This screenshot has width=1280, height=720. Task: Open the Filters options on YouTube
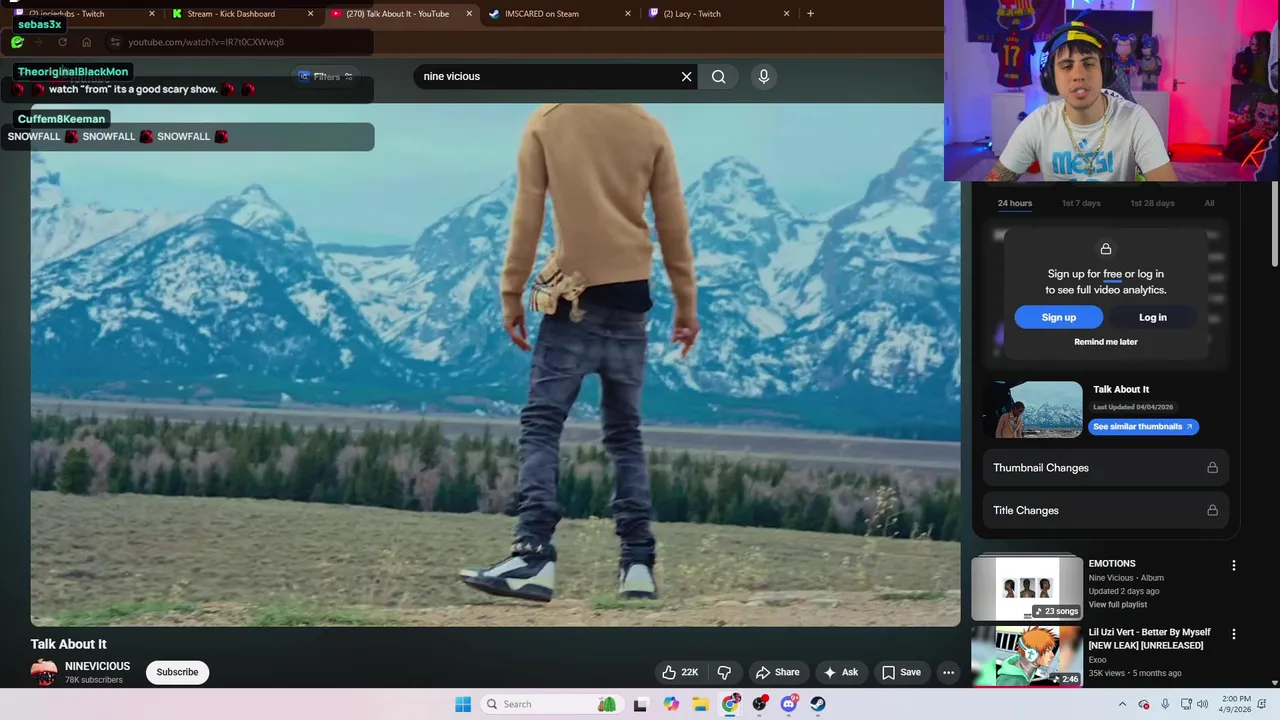click(326, 76)
